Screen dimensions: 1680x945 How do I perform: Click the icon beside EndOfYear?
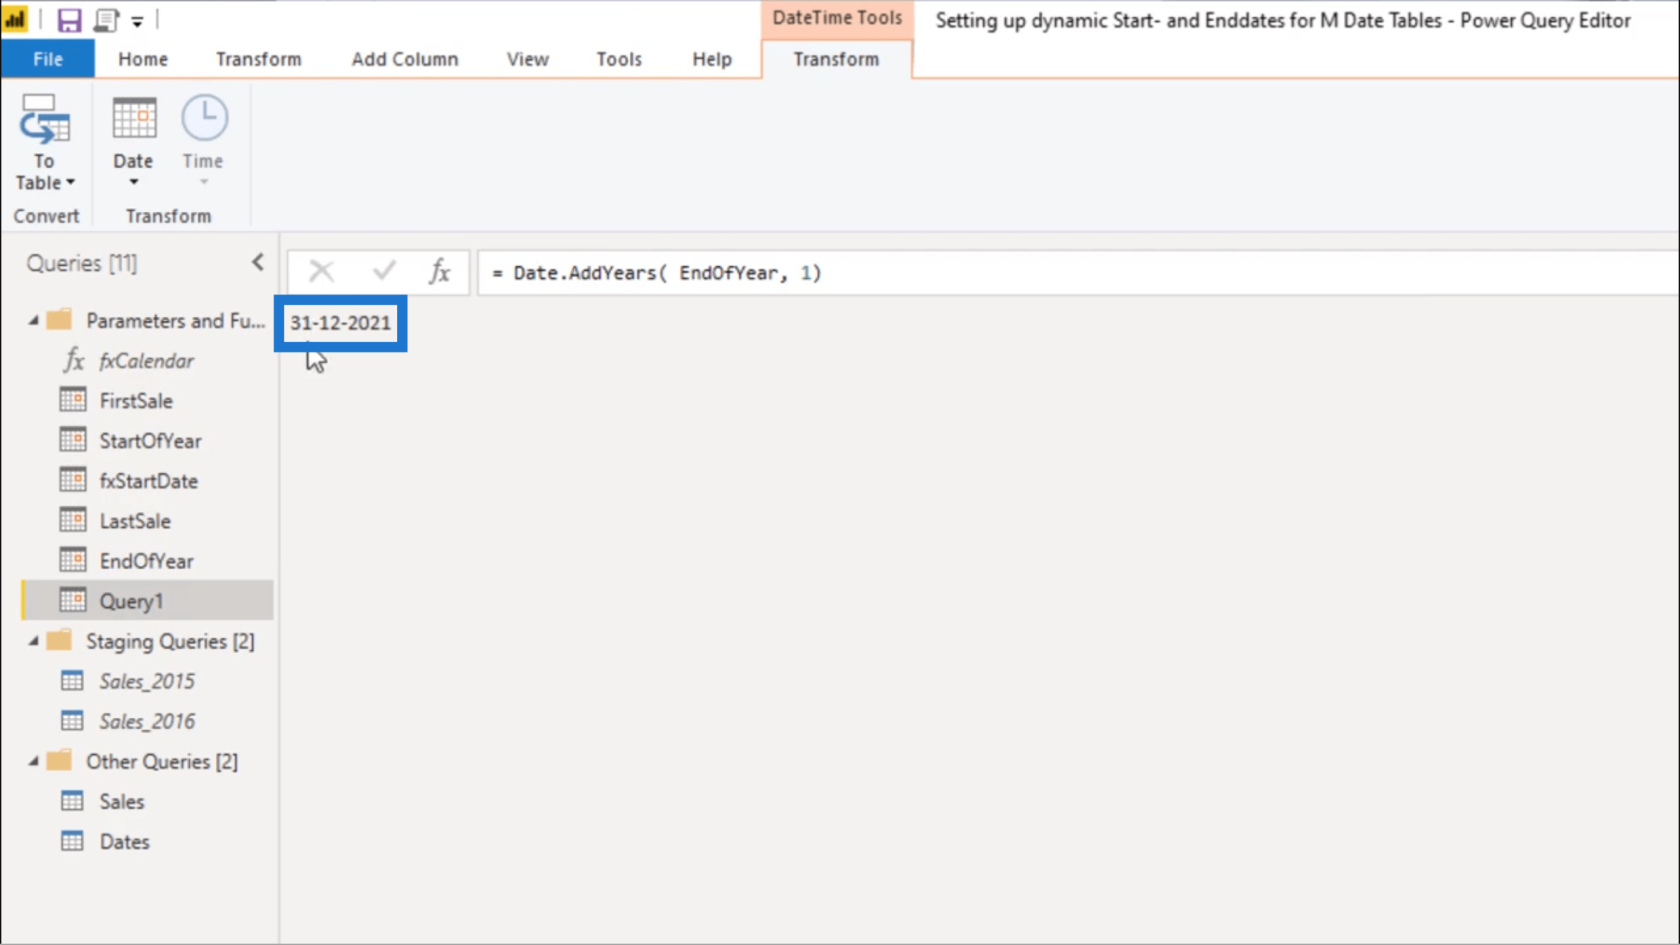pos(73,560)
